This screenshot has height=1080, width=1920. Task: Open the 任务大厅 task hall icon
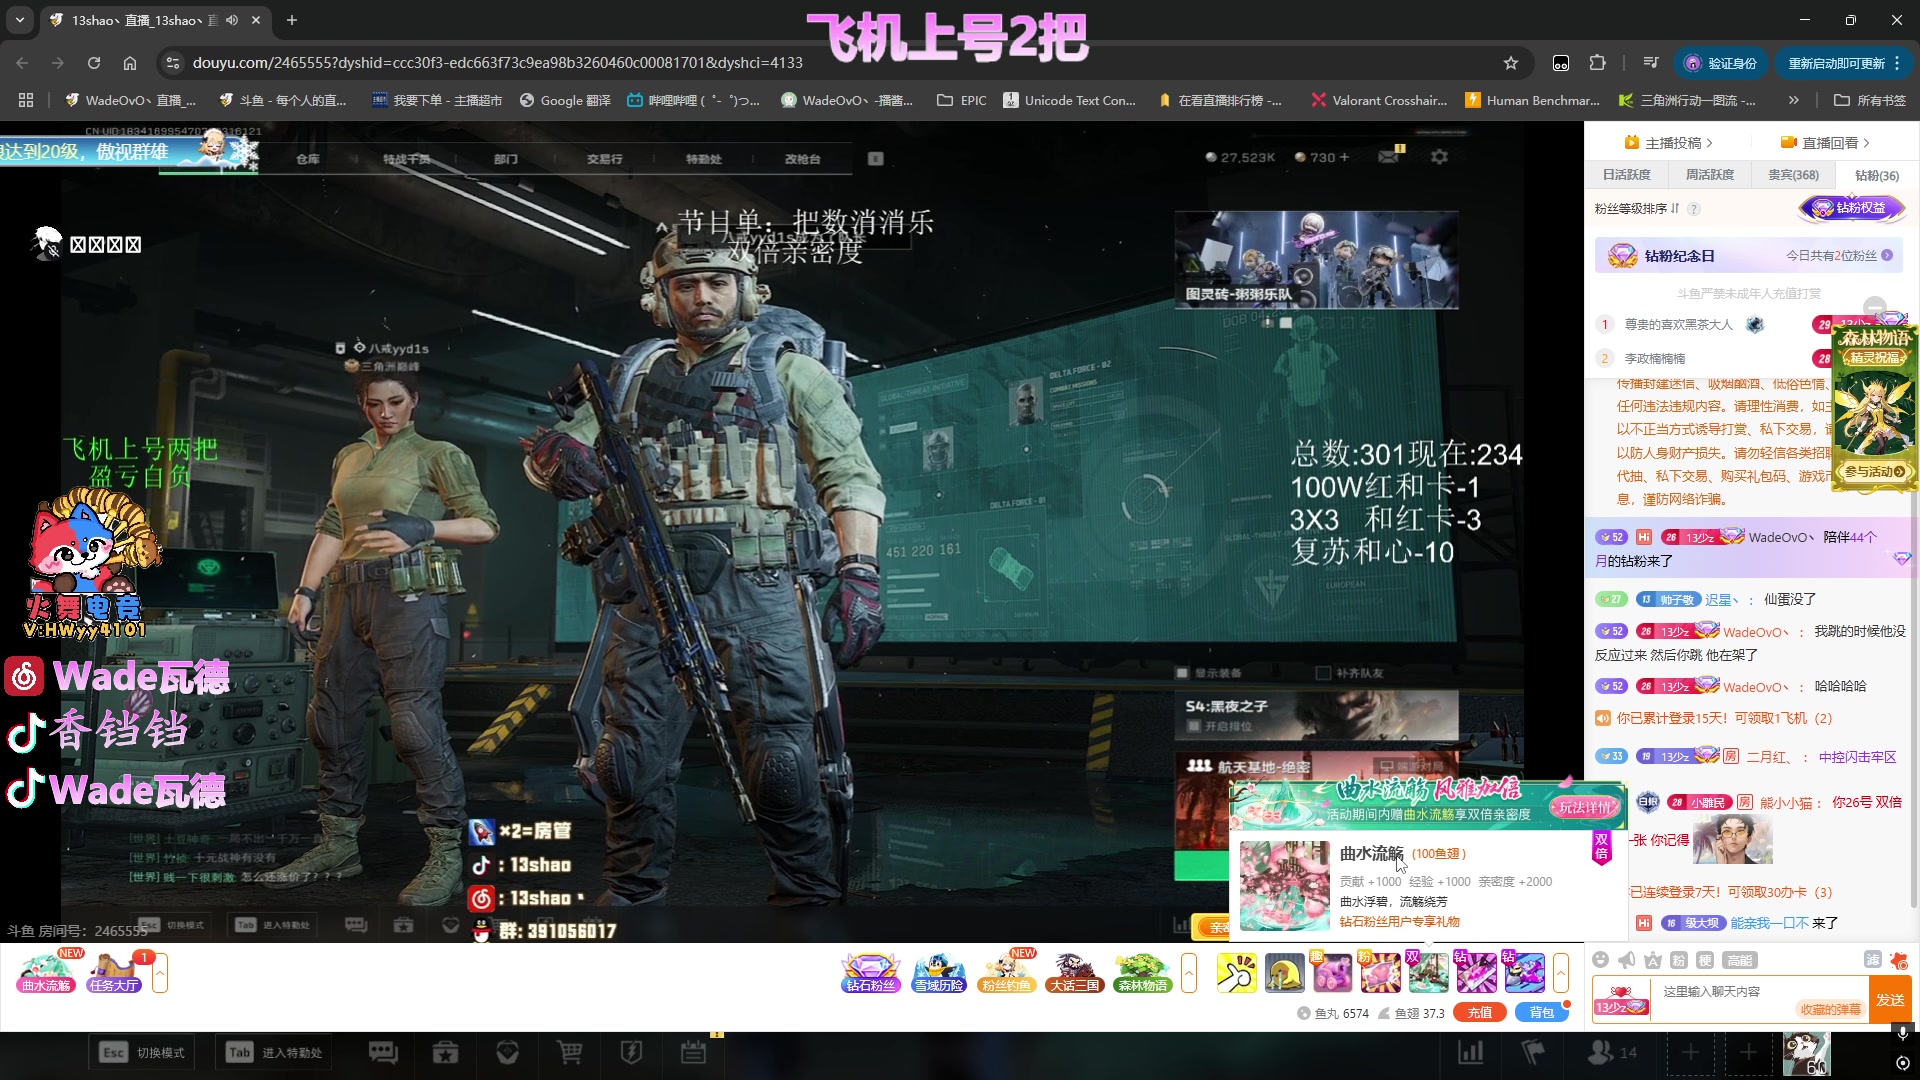point(114,972)
